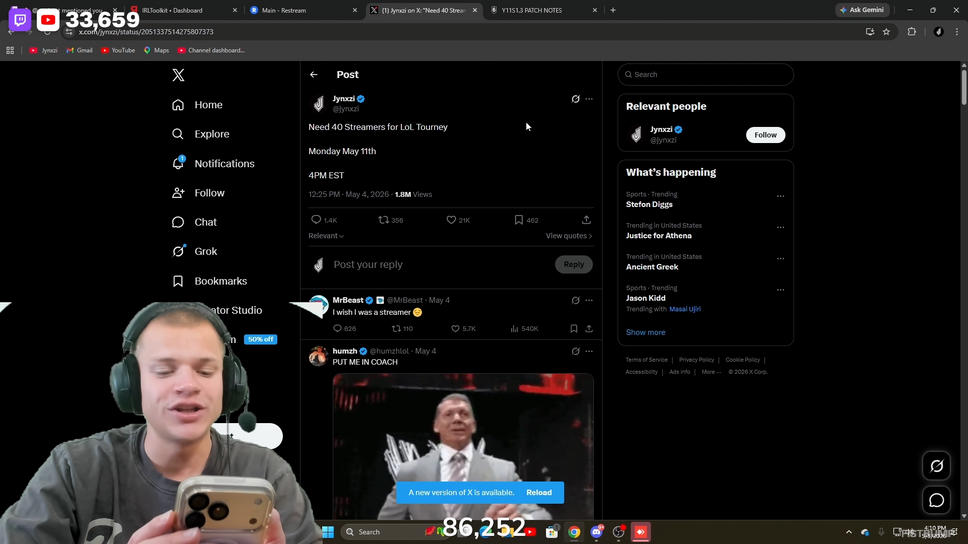Open a new browser tab
The height and width of the screenshot is (544, 968).
pyautogui.click(x=613, y=10)
